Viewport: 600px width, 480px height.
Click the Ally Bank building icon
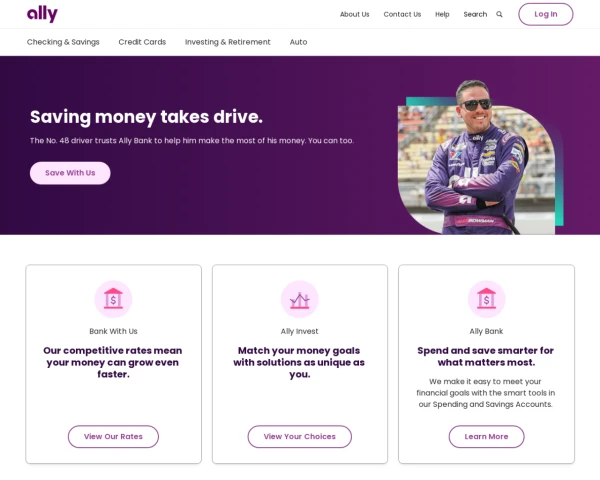click(x=486, y=299)
